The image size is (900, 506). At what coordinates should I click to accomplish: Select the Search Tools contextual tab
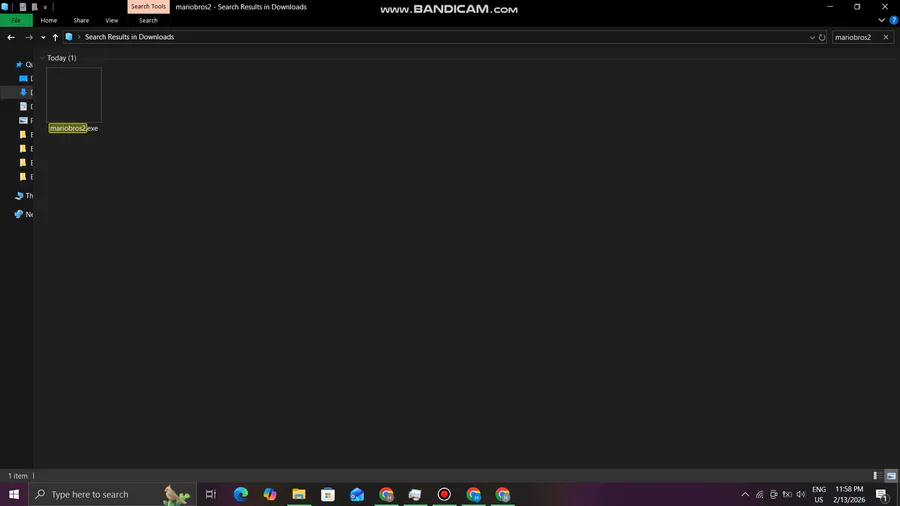coord(148,6)
